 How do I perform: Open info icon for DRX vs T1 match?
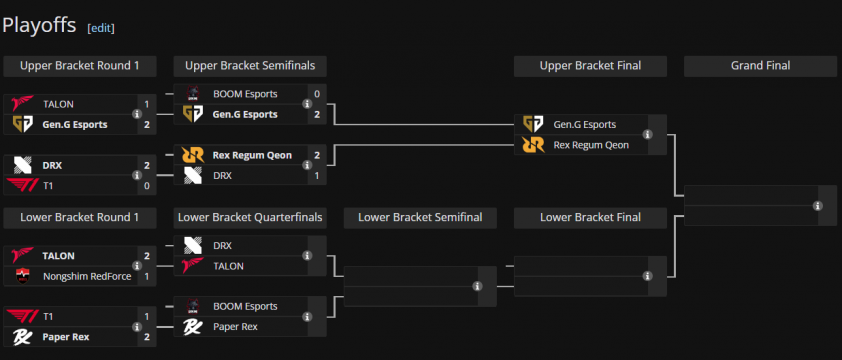coord(136,175)
